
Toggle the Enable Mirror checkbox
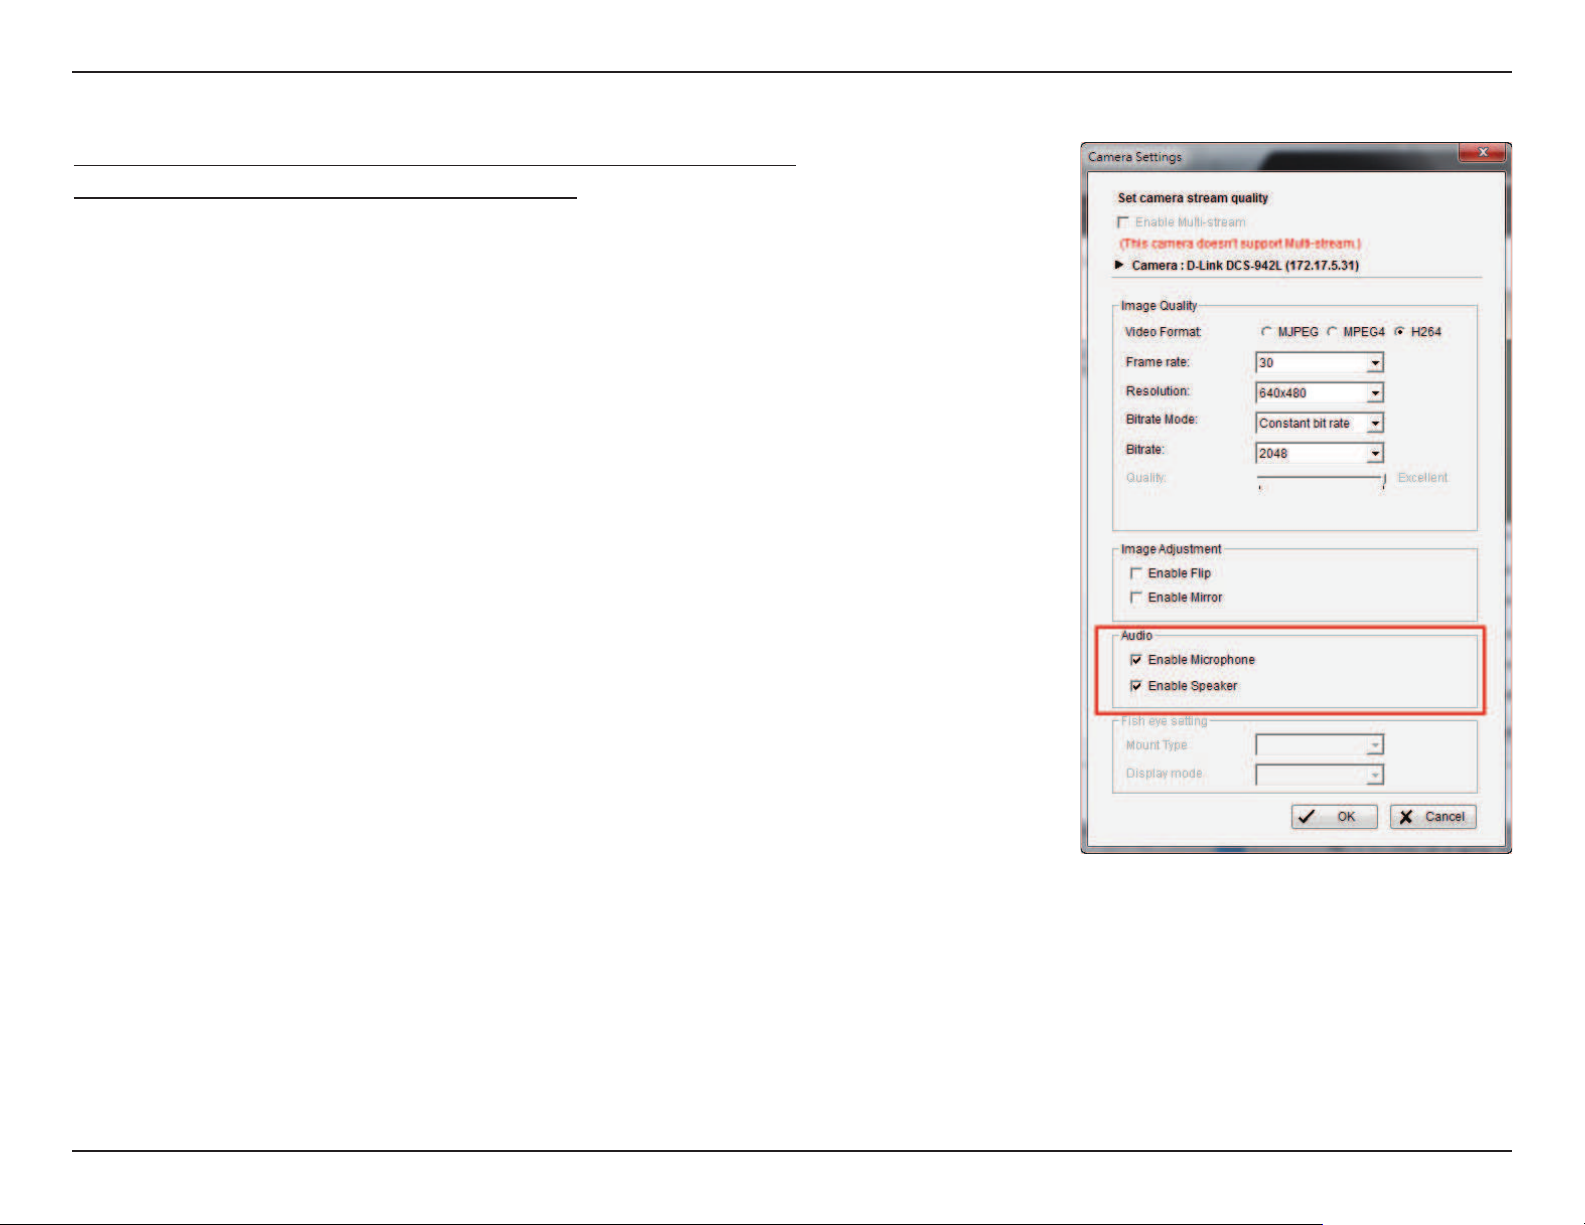tap(1136, 597)
